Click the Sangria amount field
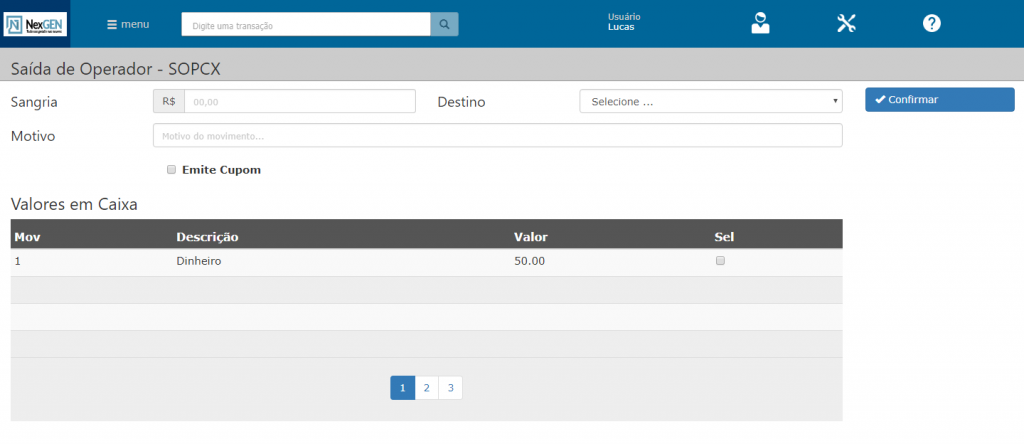Image resolution: width=1024 pixels, height=444 pixels. pyautogui.click(x=299, y=101)
